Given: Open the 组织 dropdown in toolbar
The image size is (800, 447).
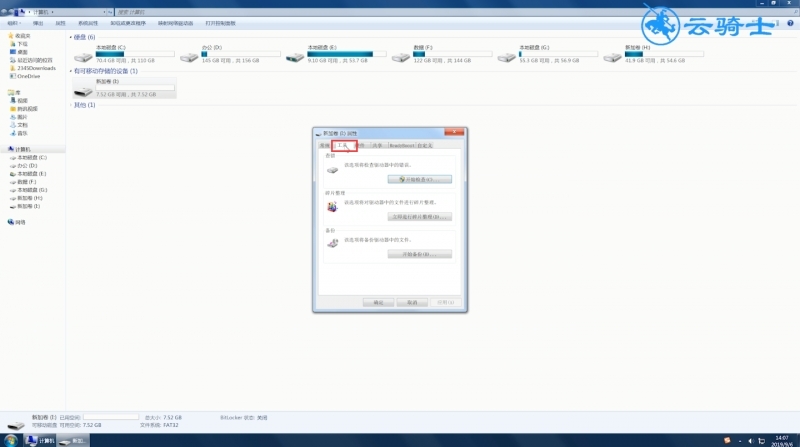Looking at the screenshot, I should [x=14, y=23].
